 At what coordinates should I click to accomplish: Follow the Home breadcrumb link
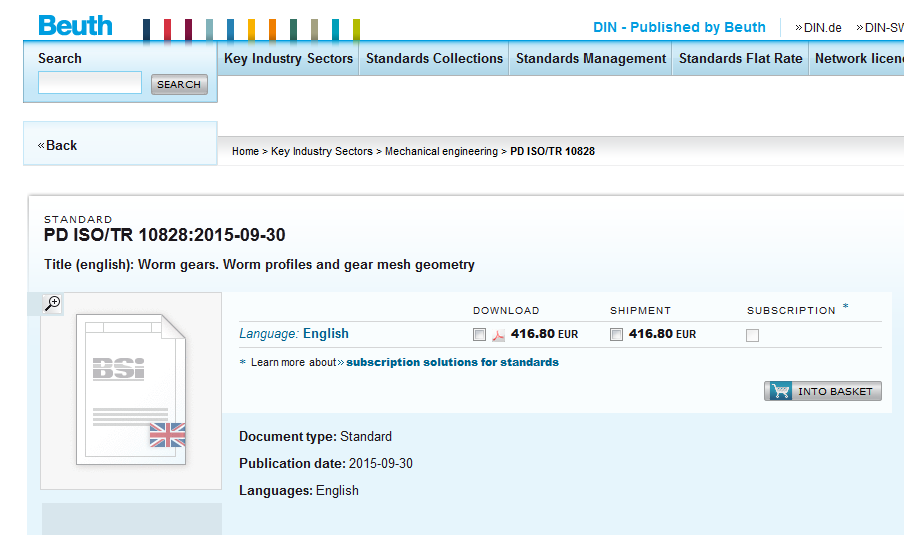(246, 151)
